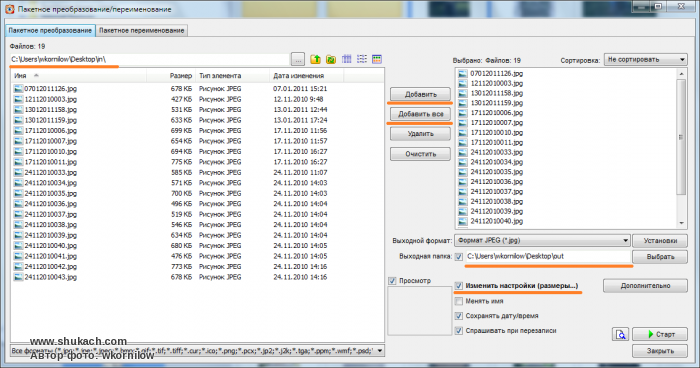This screenshot has height=368, width=700.
Task: Select 17112010006.jpg in the source list
Action: [x=50, y=131]
